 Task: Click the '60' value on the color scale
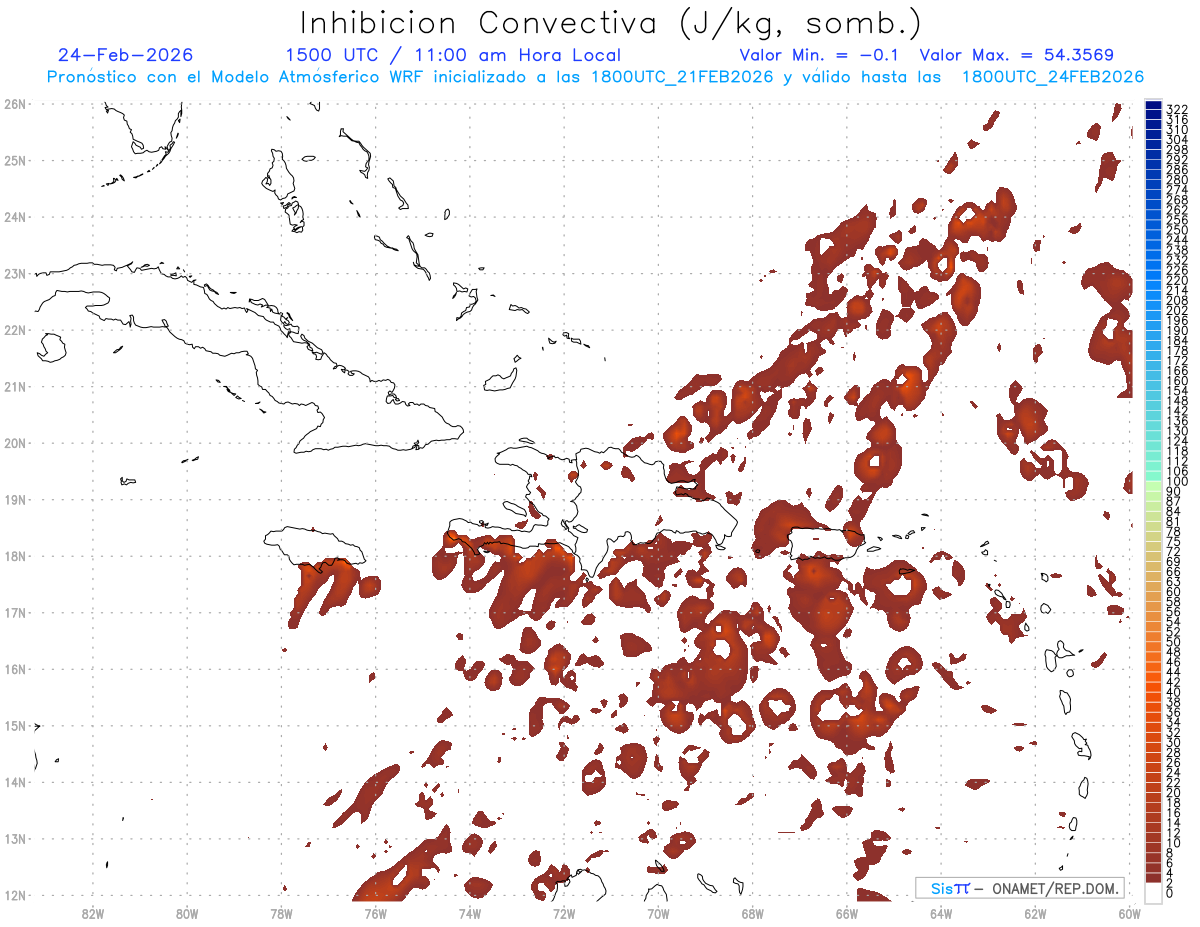[x=1174, y=592]
